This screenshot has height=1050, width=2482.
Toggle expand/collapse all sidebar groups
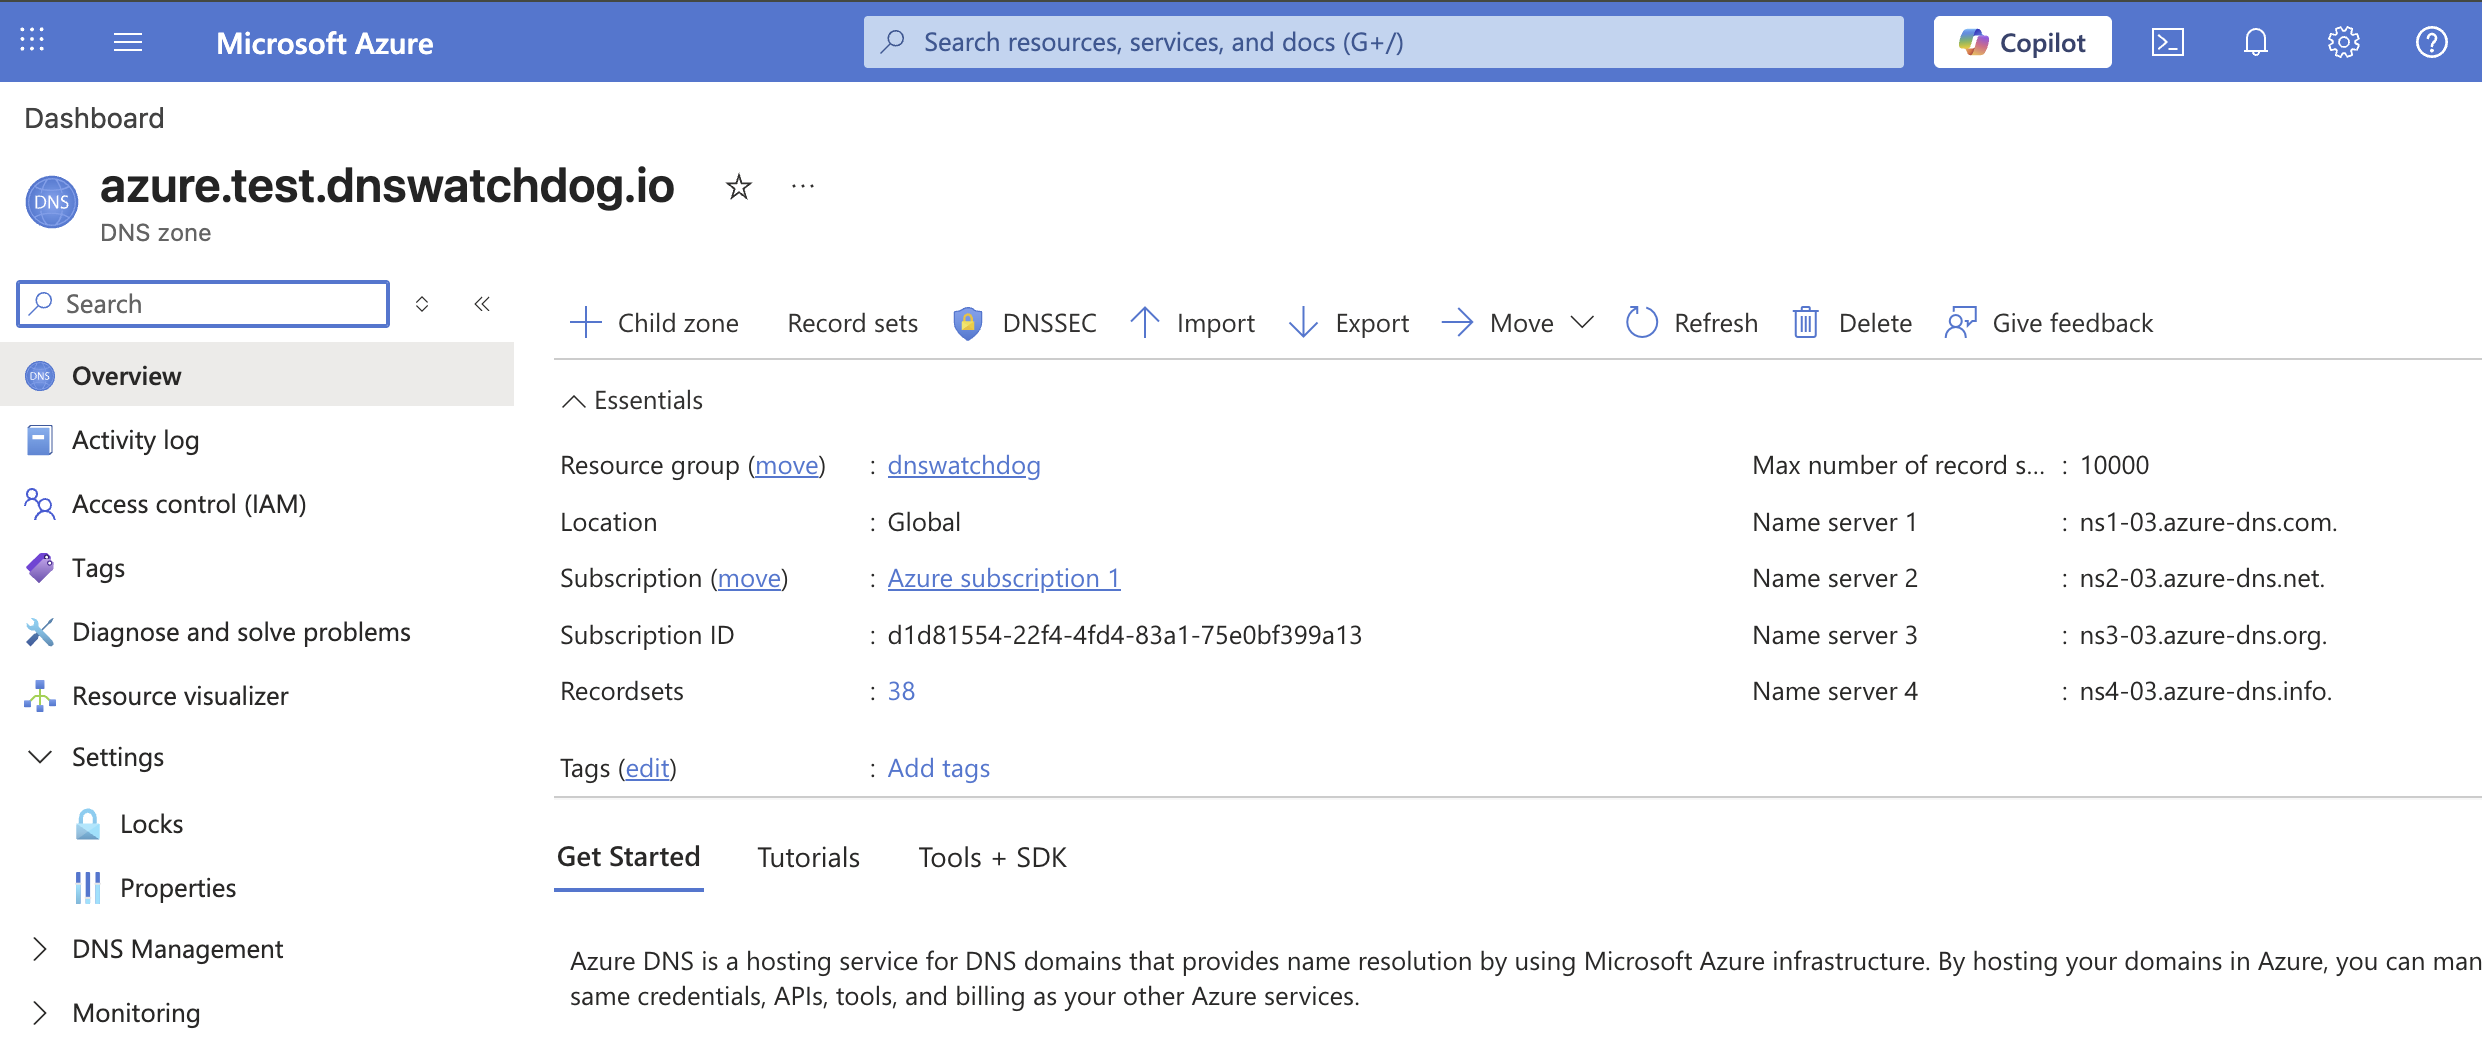point(422,304)
